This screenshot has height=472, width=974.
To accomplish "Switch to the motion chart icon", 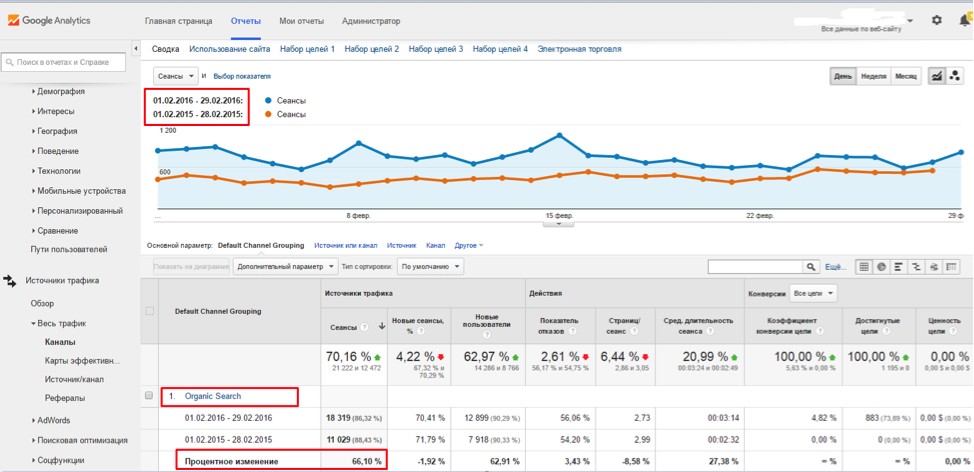I will (954, 76).
